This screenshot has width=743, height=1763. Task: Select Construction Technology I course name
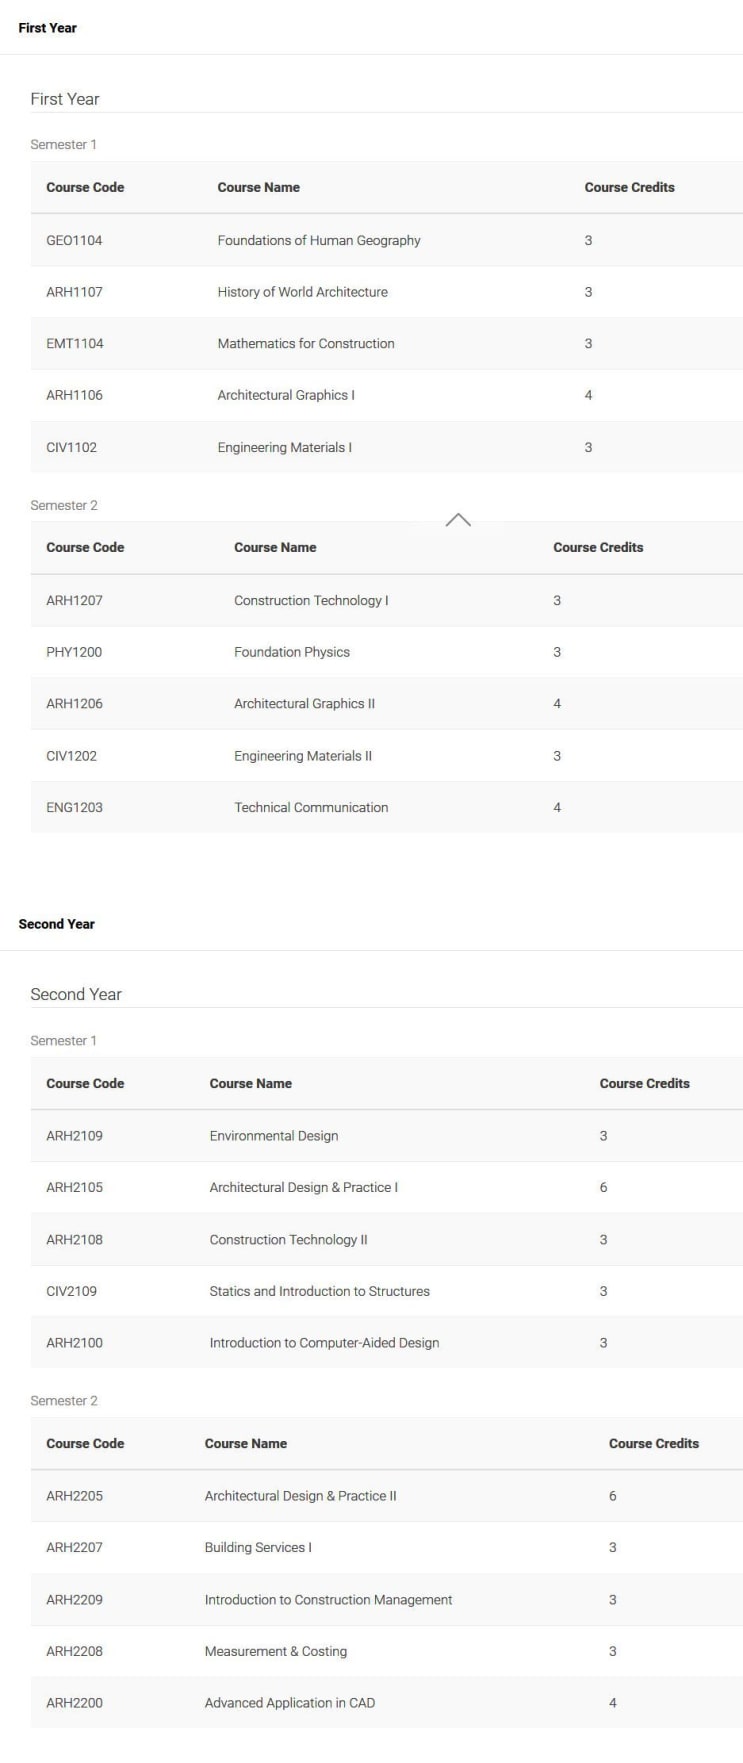click(311, 600)
